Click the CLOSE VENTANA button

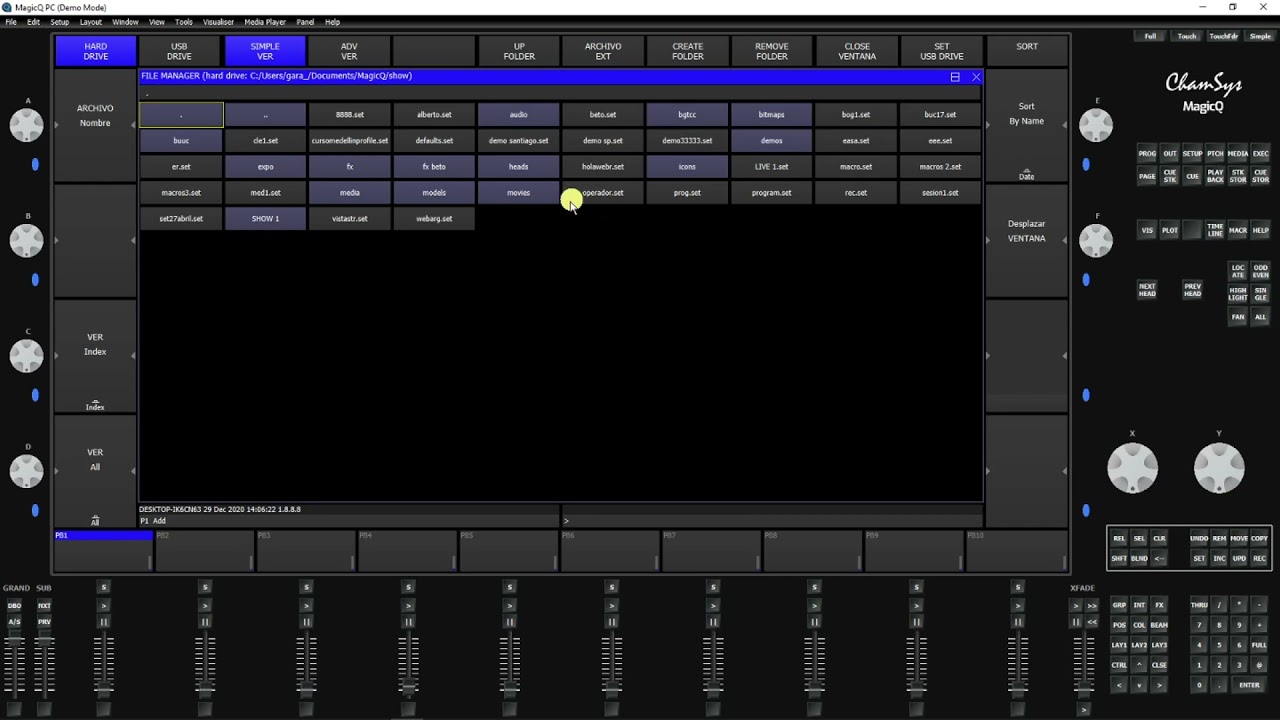click(857, 51)
